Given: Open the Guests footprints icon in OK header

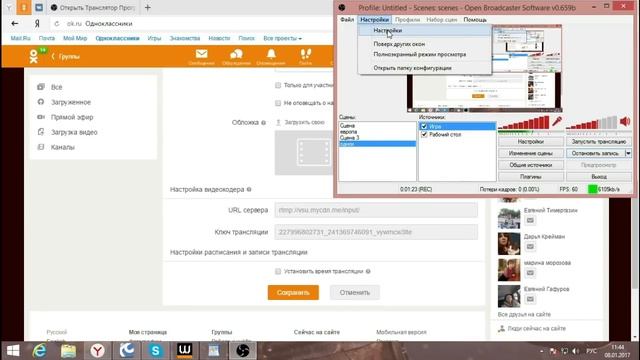Looking at the screenshot, I should (x=305, y=54).
